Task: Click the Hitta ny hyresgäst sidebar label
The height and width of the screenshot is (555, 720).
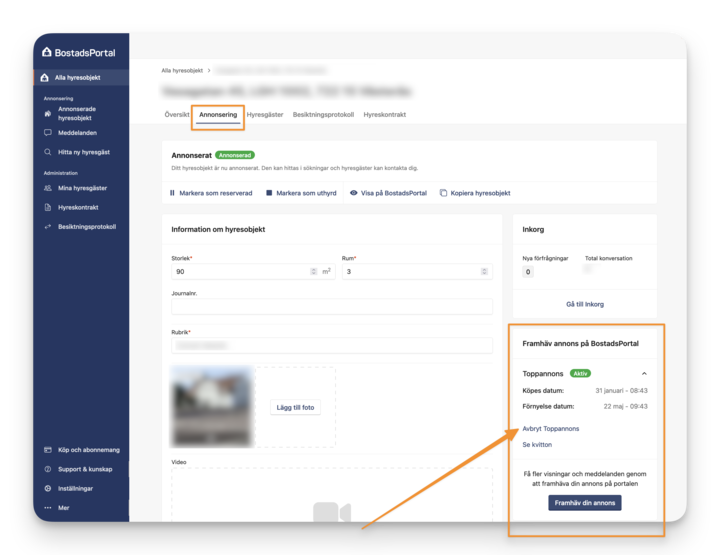Action: pyautogui.click(x=84, y=152)
